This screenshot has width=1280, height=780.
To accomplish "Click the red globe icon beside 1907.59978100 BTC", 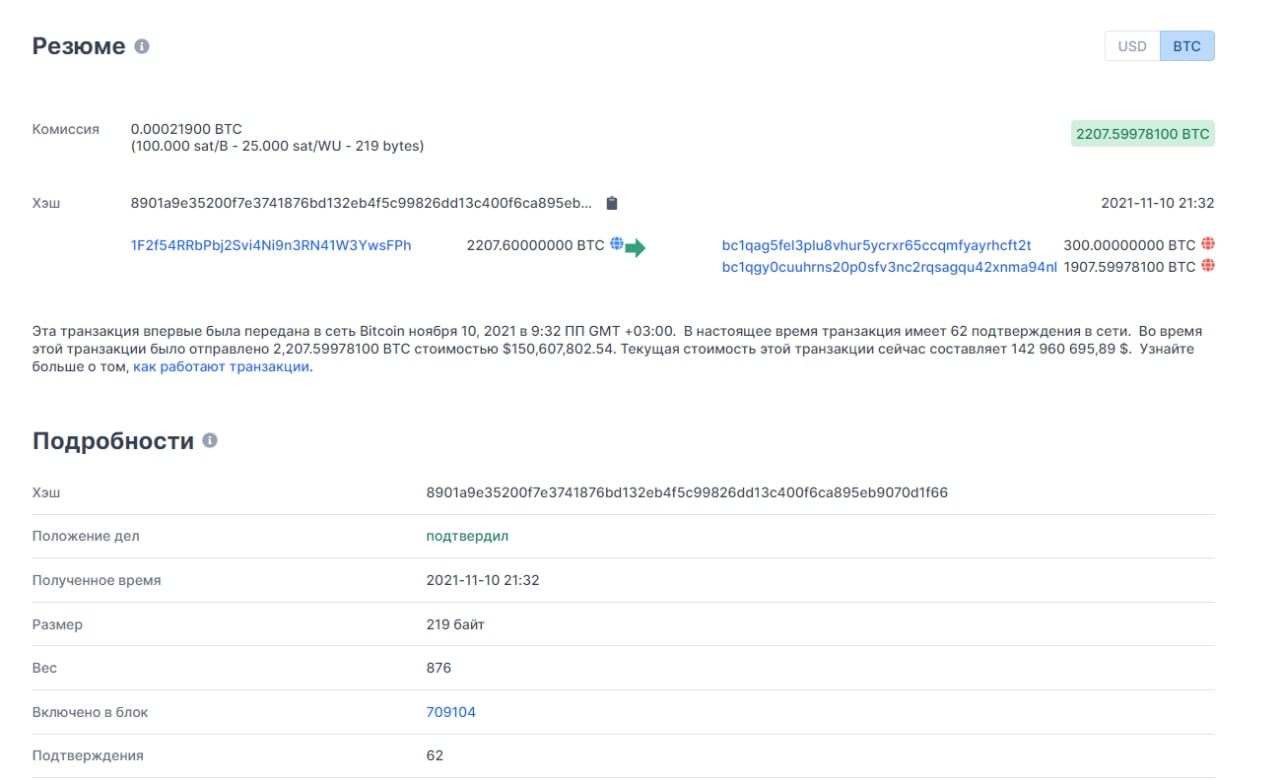I will click(1208, 266).
